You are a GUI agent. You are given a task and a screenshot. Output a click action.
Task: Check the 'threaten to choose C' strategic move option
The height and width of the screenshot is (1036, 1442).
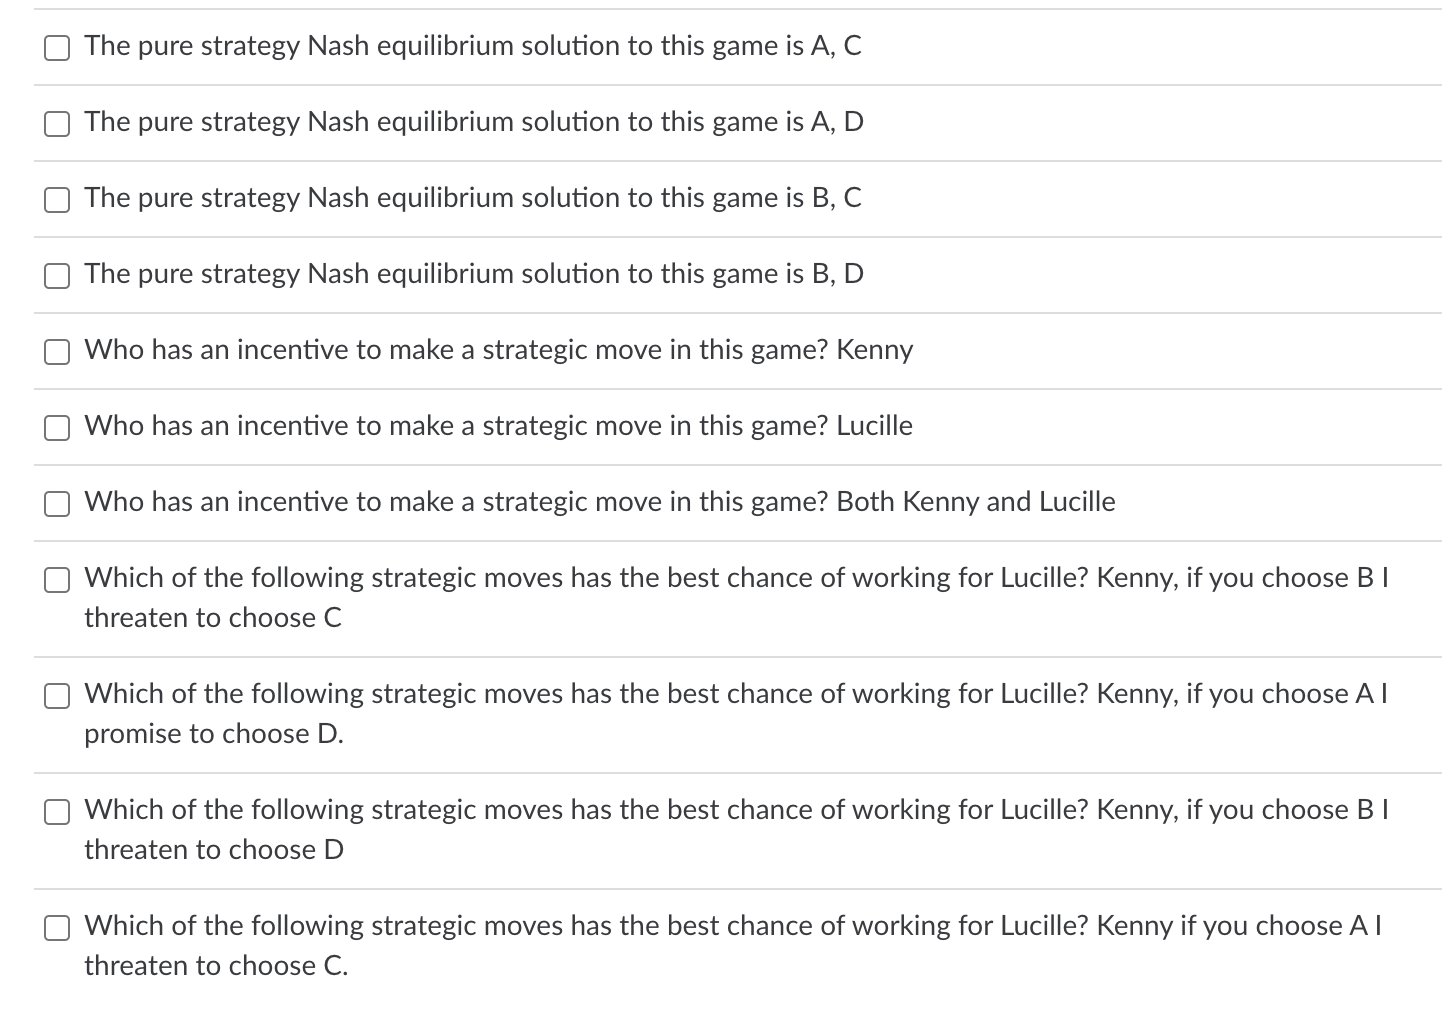(x=57, y=580)
